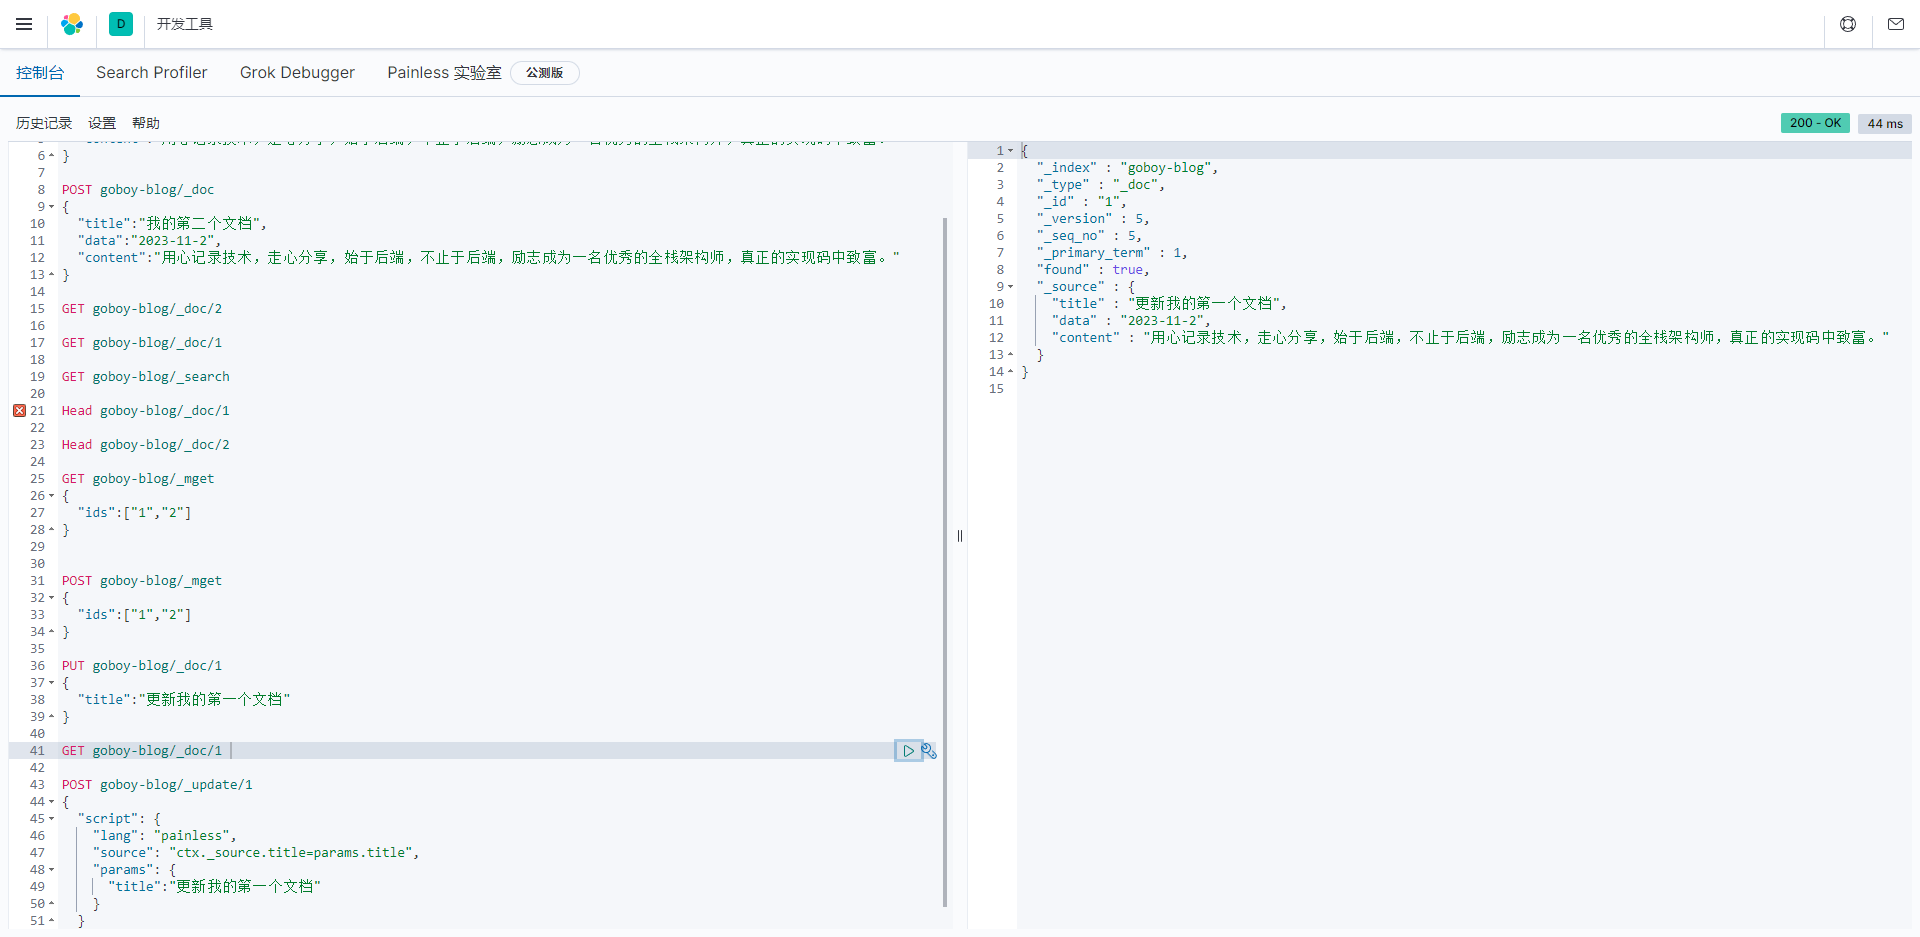Click the request editor vertical scrollbar
The height and width of the screenshot is (937, 1920).
coord(945,562)
